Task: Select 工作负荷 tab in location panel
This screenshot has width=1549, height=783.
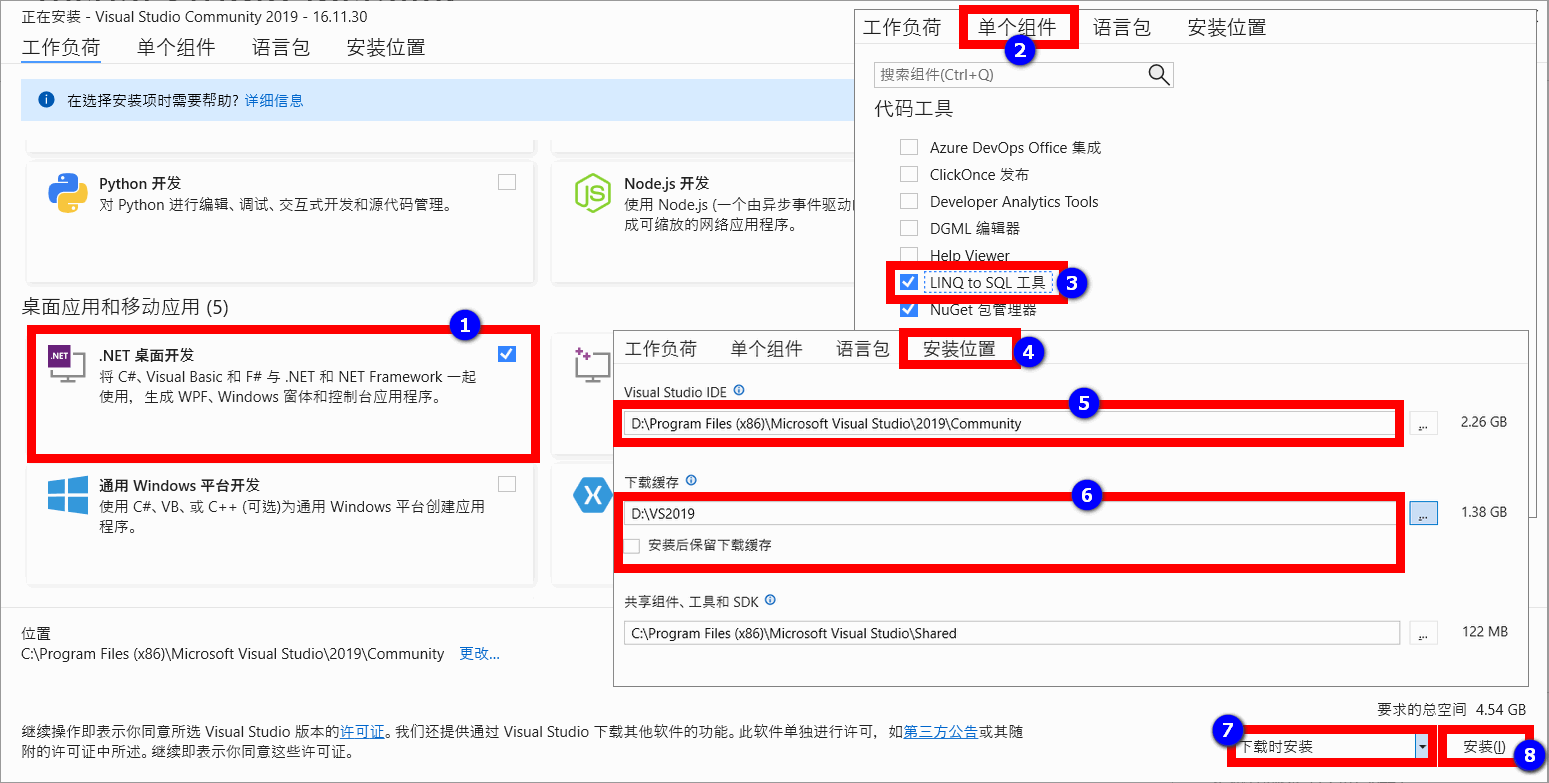Action: 661,349
